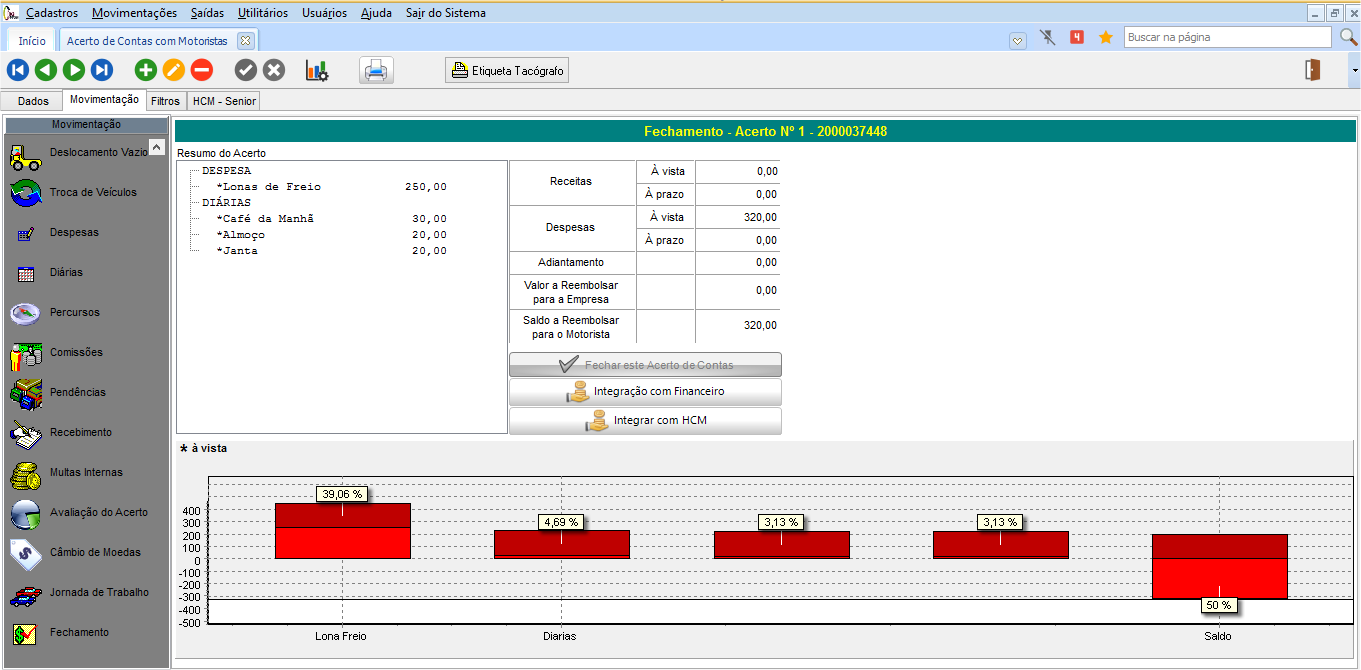This screenshot has width=1361, height=670.
Task: Click the exit door icon
Action: point(1313,70)
